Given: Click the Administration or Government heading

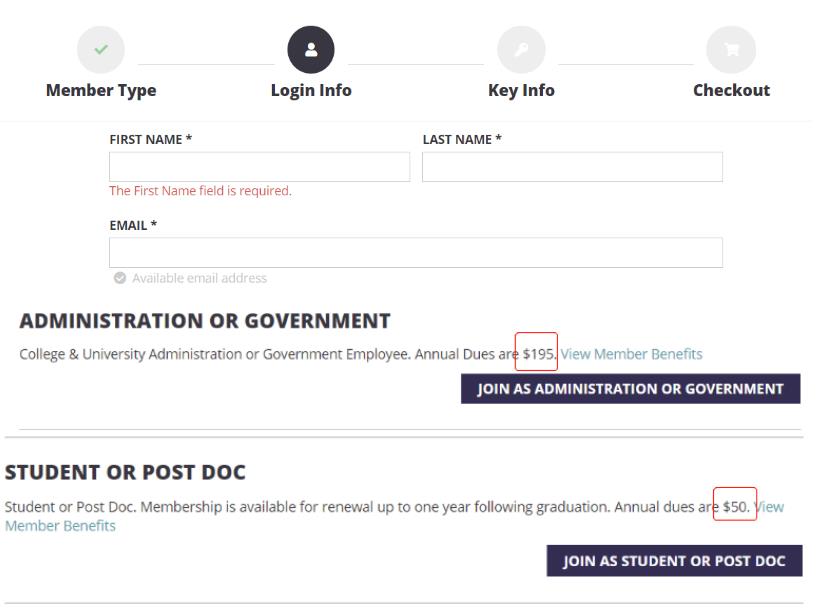Looking at the screenshot, I should click(205, 321).
